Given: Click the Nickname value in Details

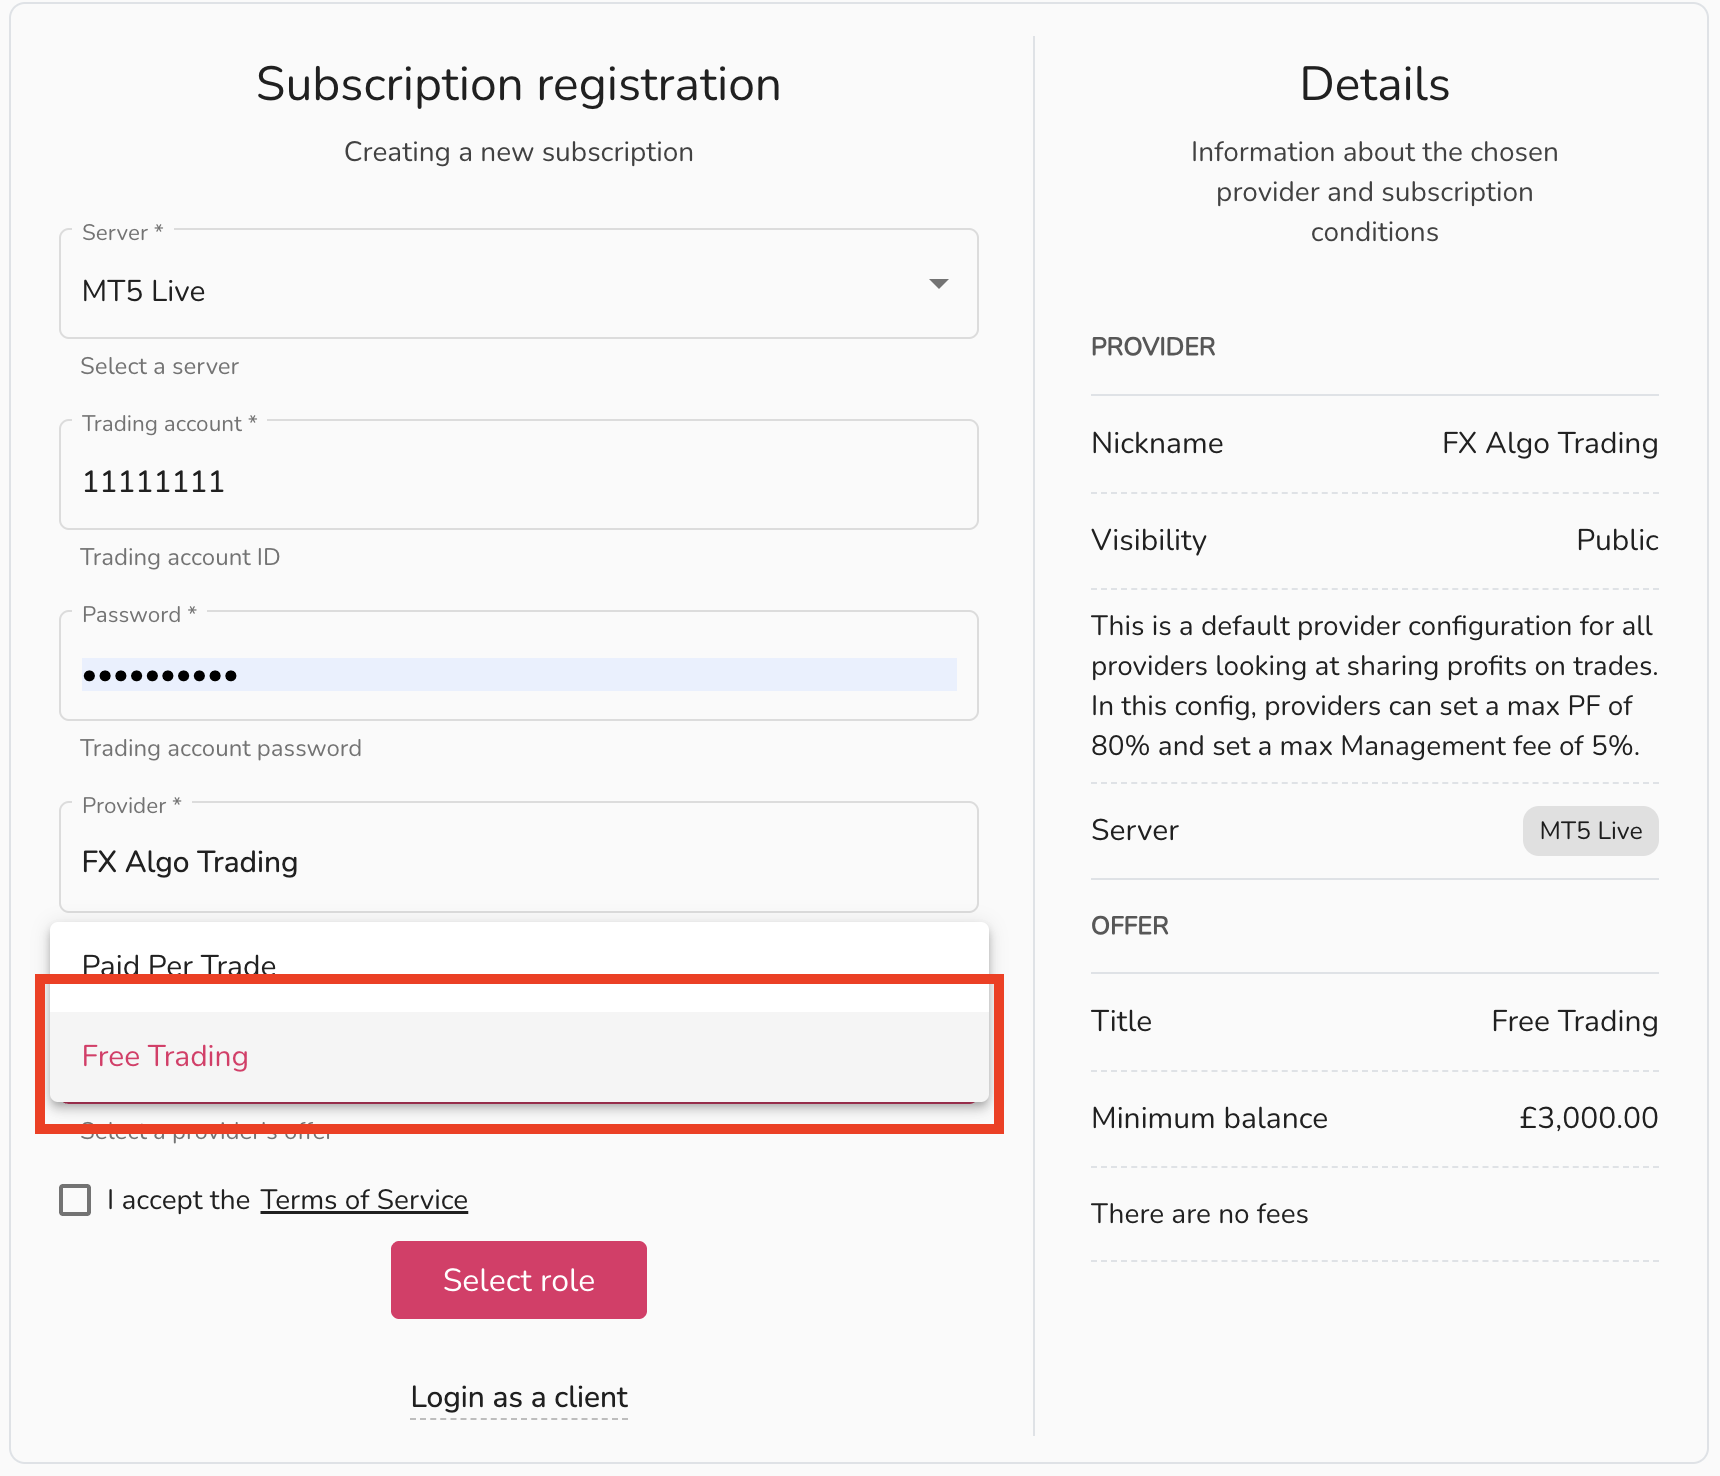Looking at the screenshot, I should tap(1549, 443).
